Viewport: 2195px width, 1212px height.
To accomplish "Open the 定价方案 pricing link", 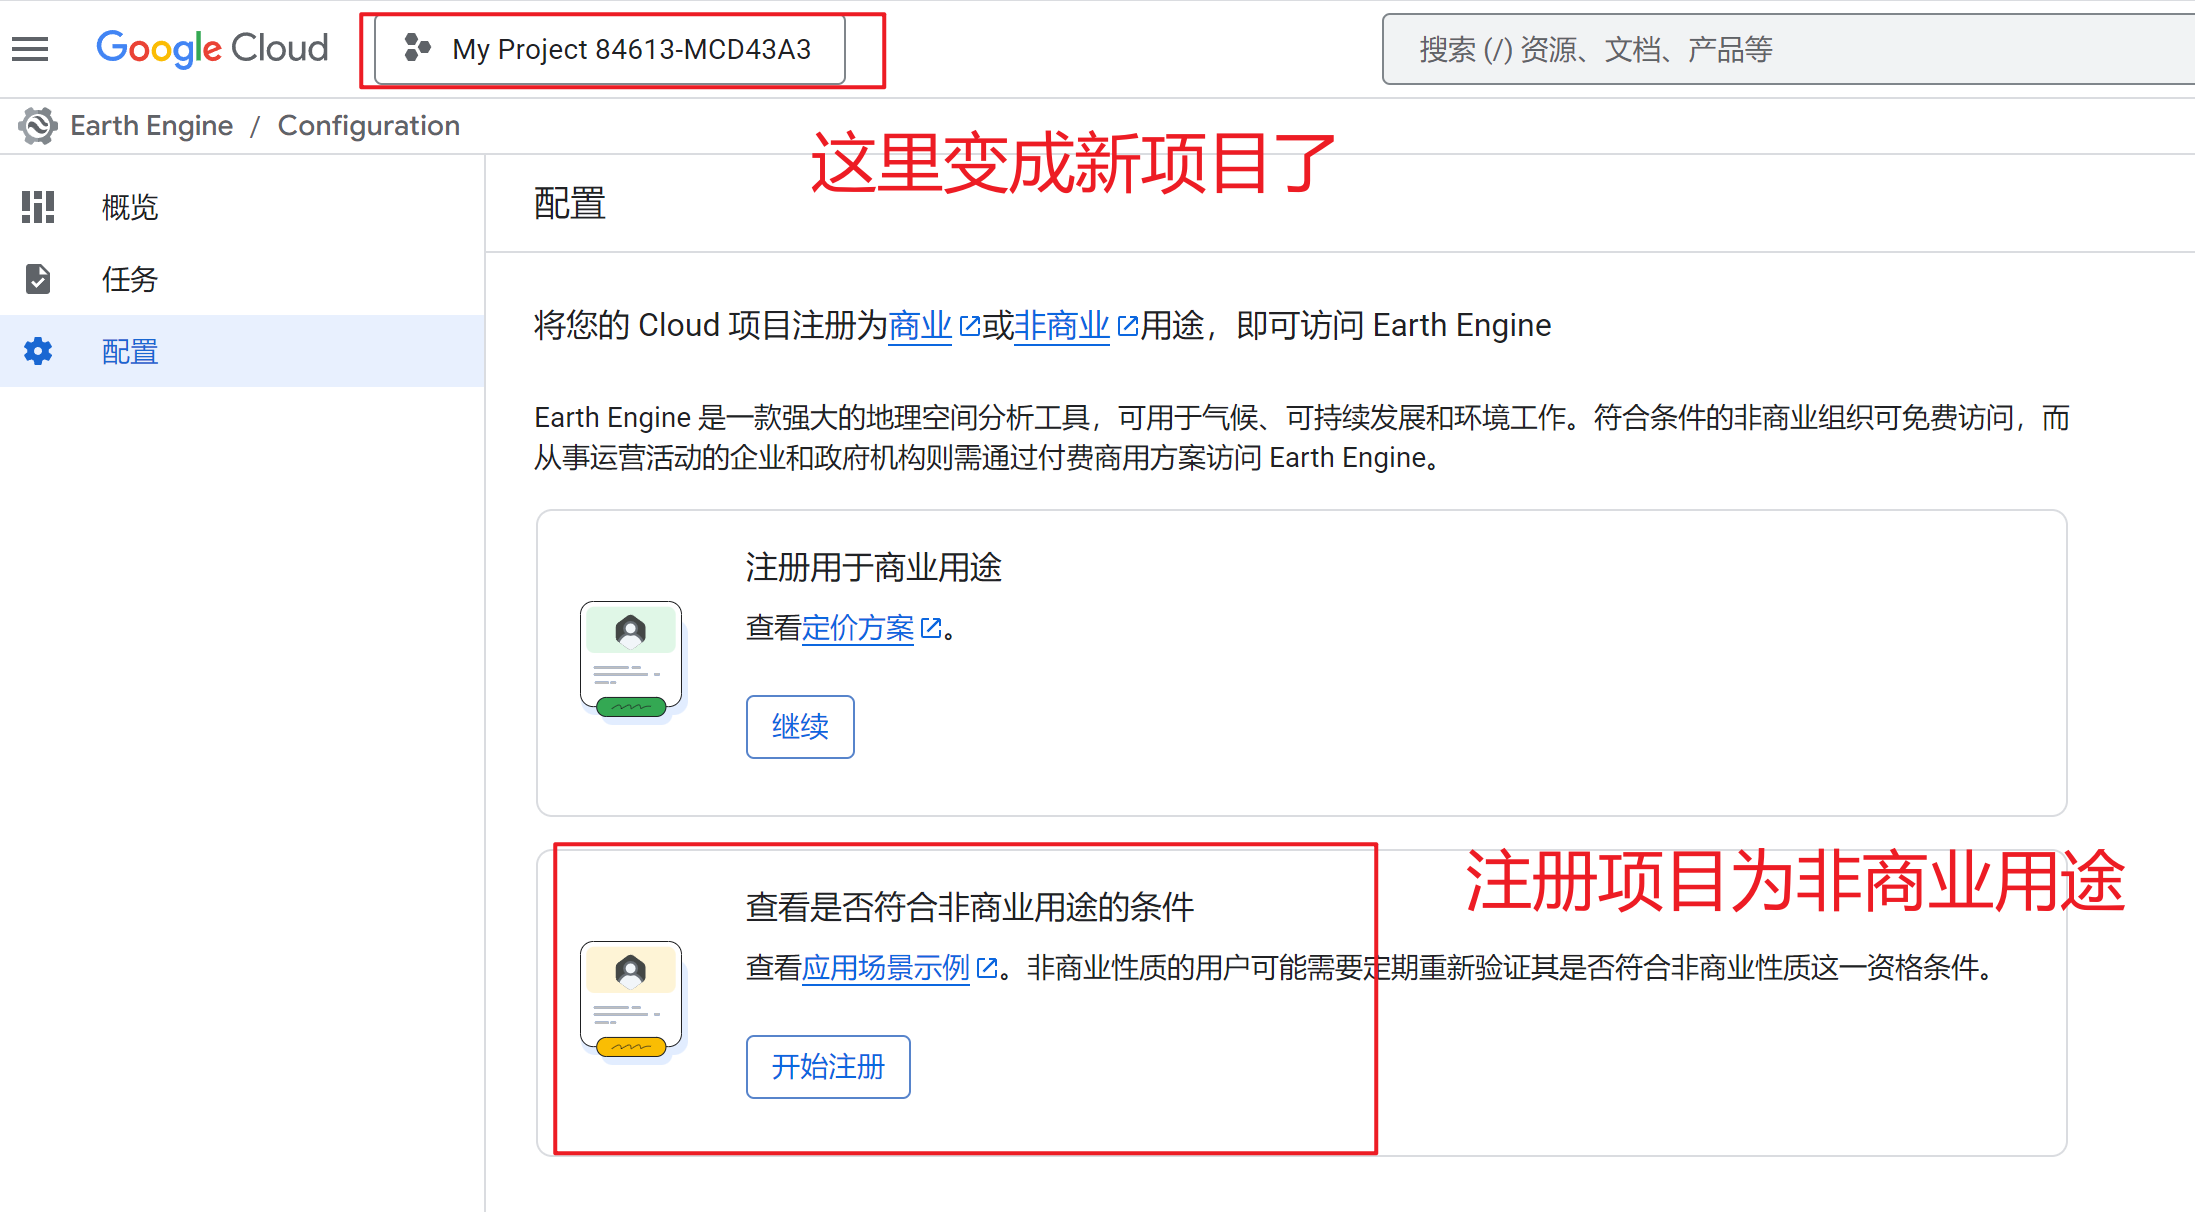I will (858, 628).
